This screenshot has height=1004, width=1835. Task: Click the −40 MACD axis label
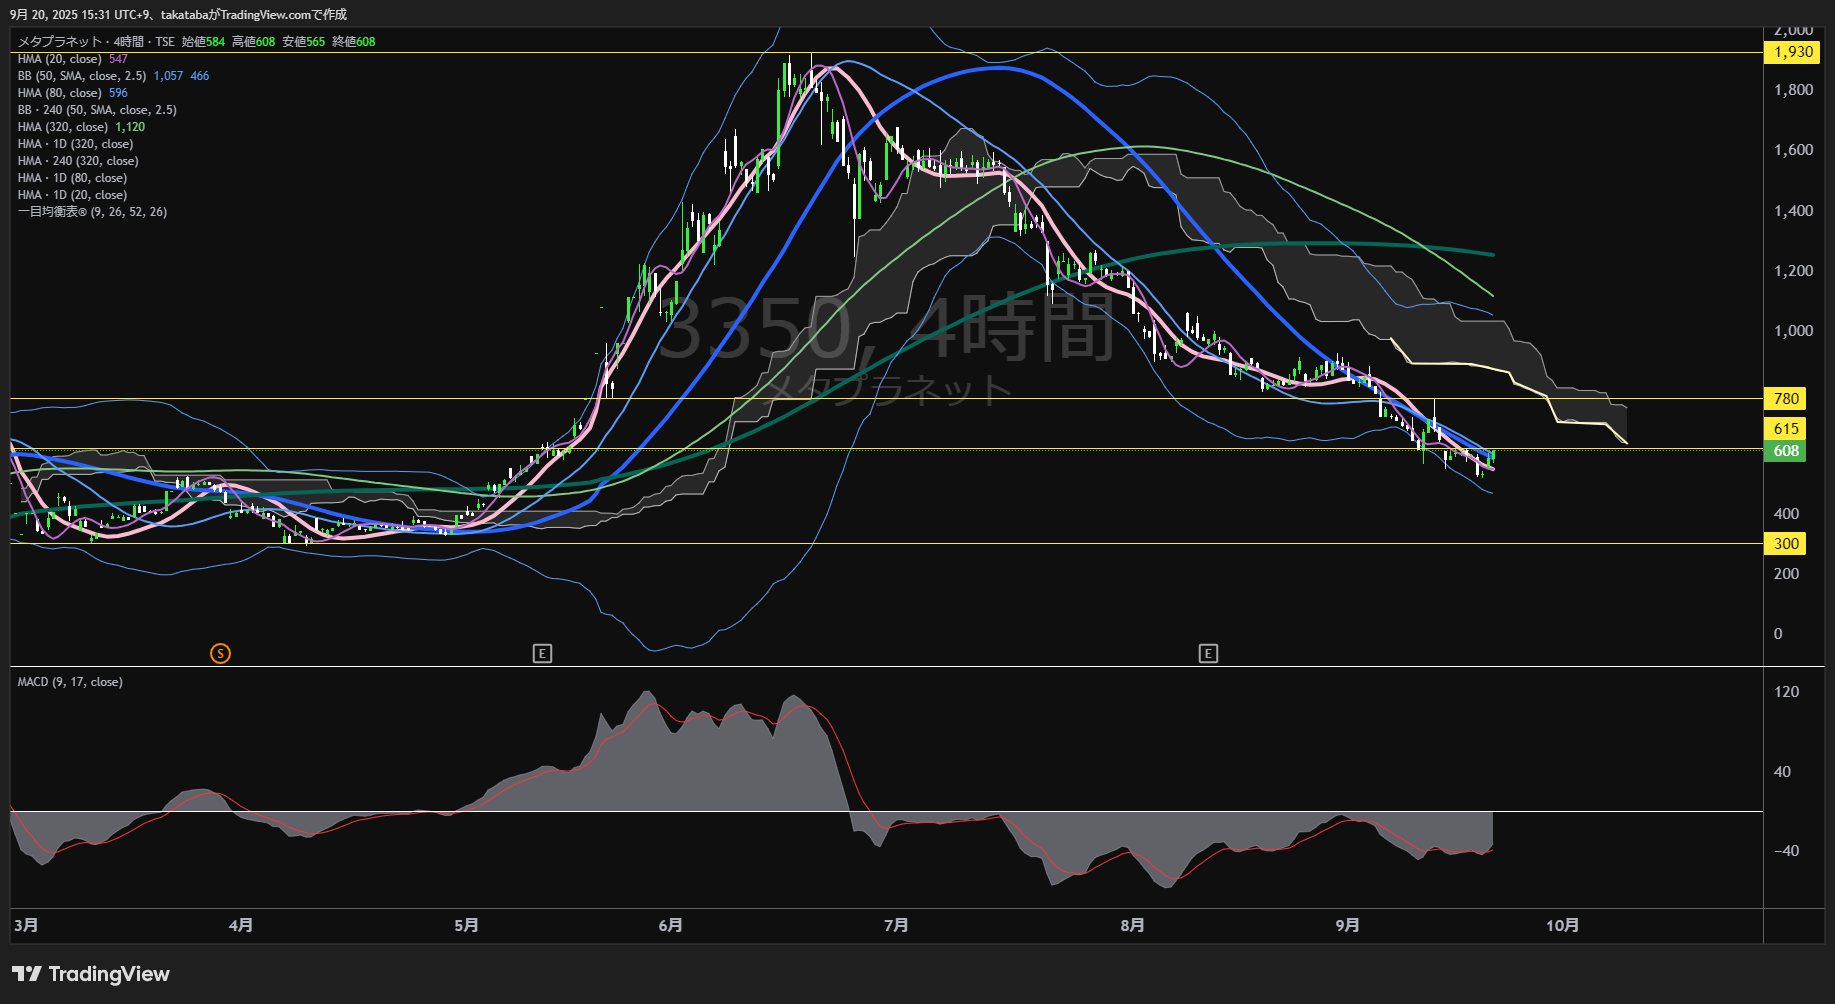pos(1786,851)
